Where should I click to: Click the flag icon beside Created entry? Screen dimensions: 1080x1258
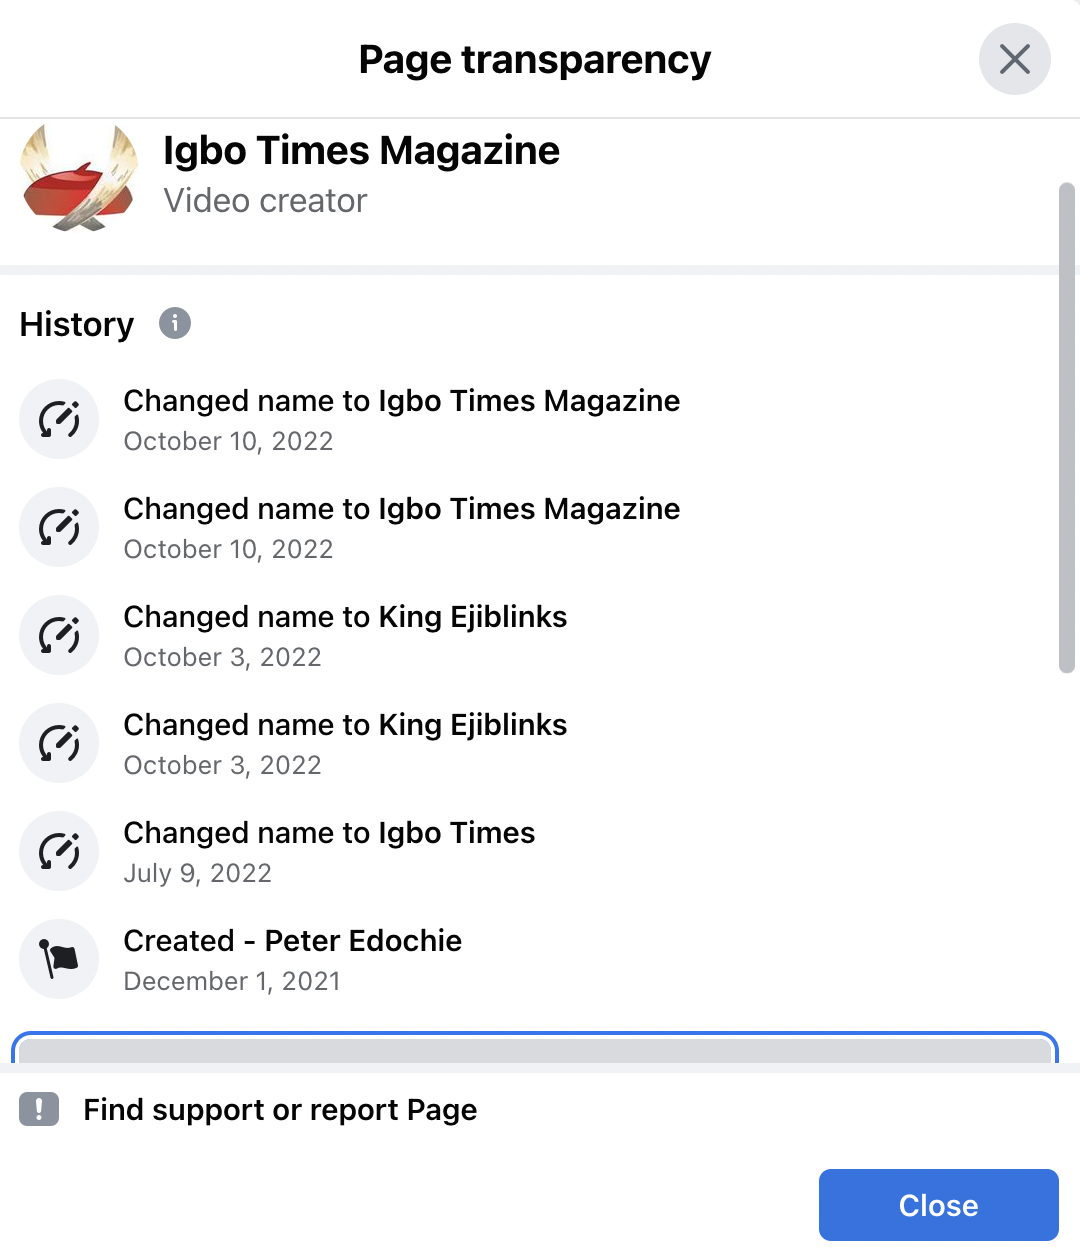[x=59, y=959]
